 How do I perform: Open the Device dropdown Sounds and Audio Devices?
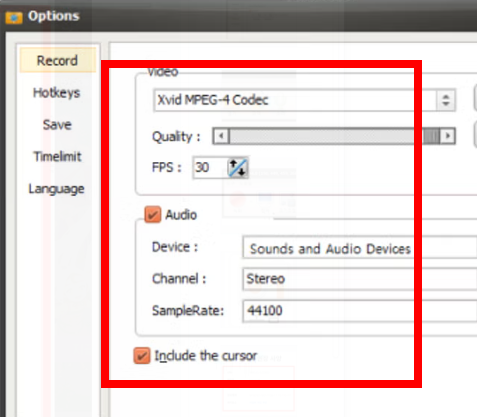pos(360,247)
